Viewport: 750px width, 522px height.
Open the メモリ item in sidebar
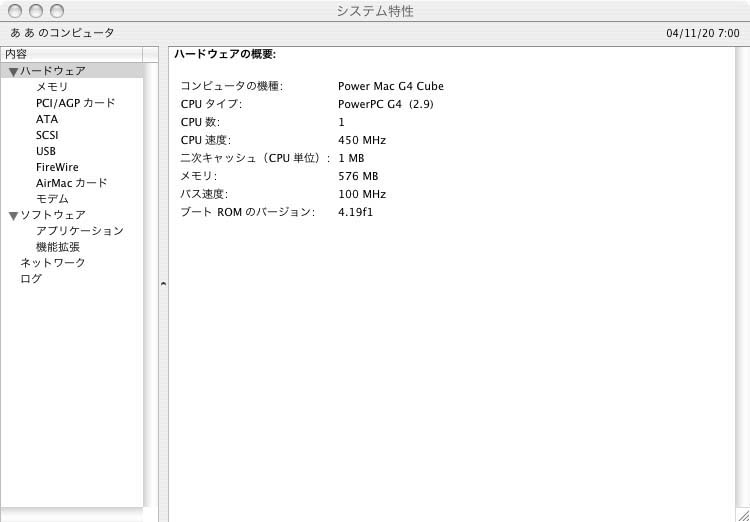pyautogui.click(x=52, y=87)
